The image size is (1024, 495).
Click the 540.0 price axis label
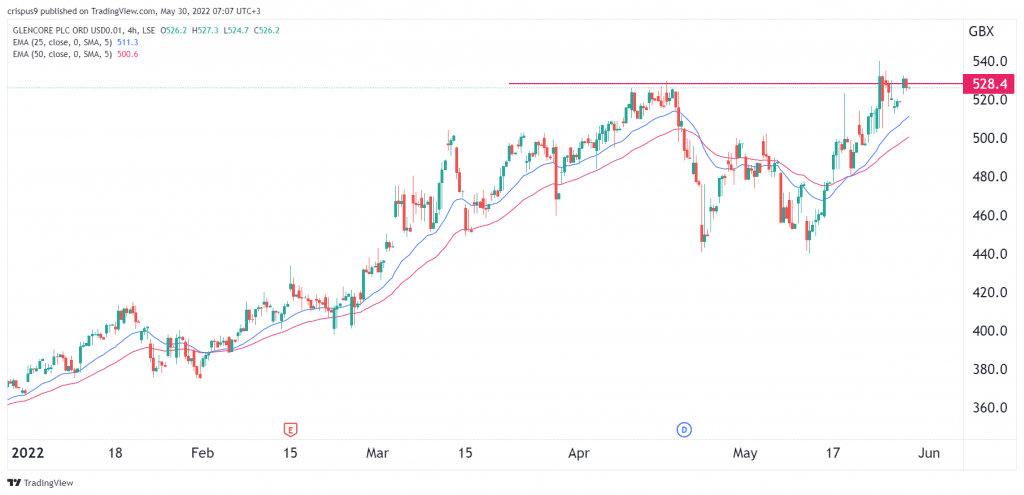pos(988,61)
